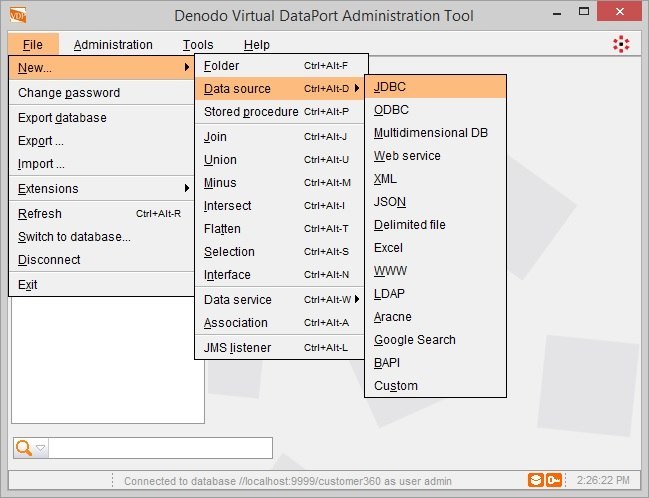The image size is (649, 498).
Task: Expand the Data source submenu
Action: pos(281,89)
